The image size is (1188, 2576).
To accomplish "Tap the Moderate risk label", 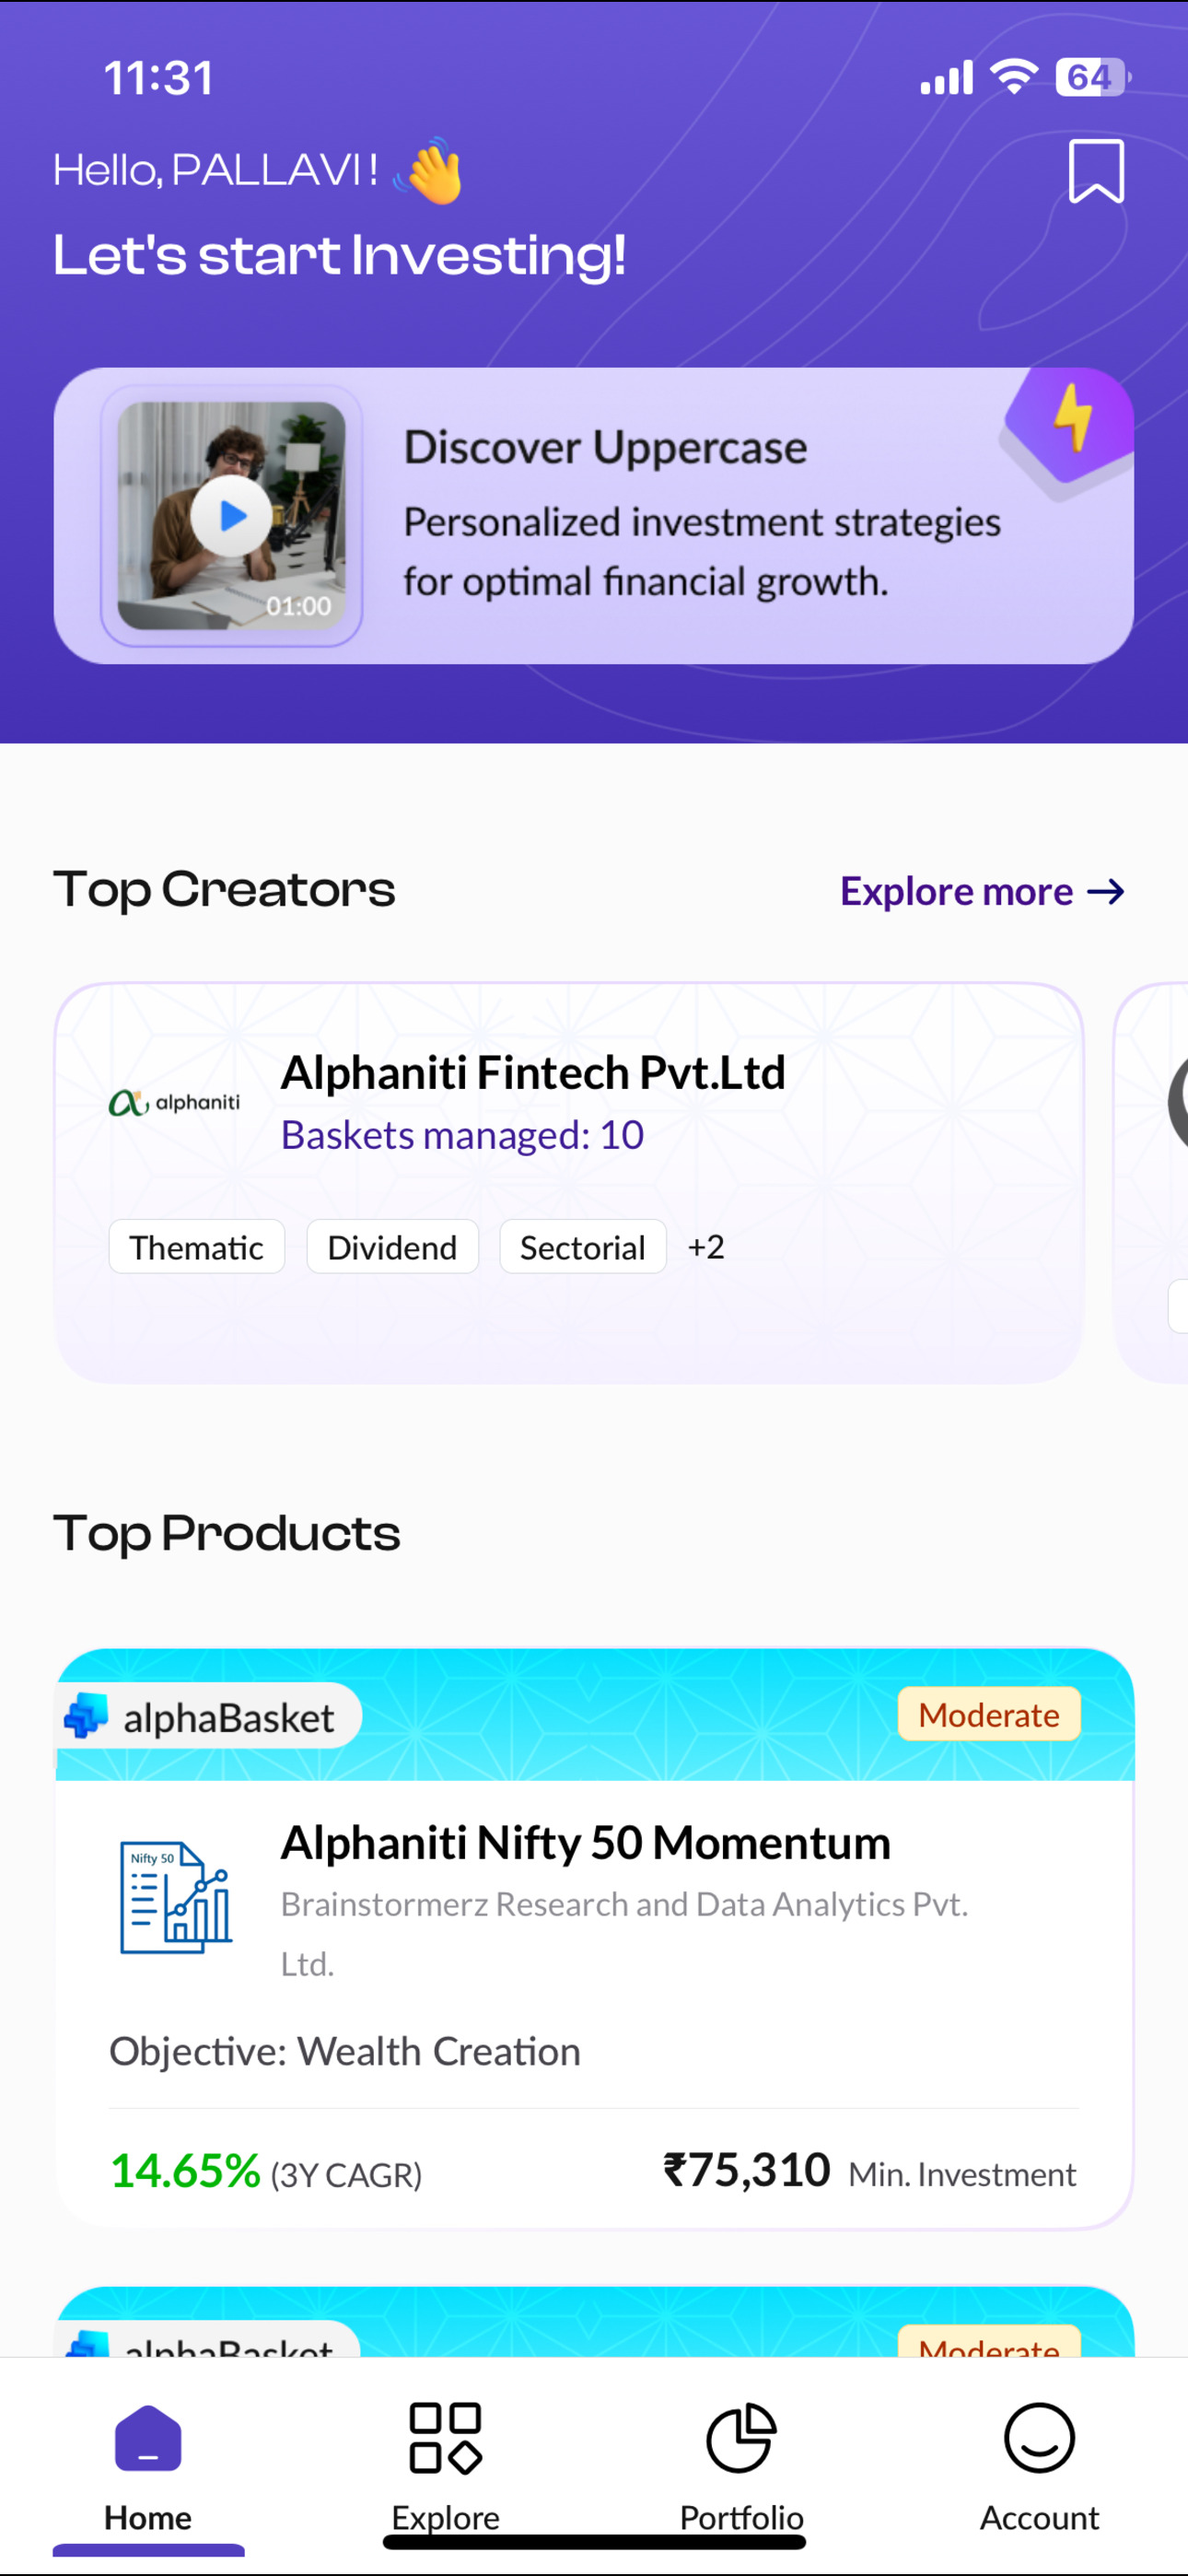I will [988, 1714].
